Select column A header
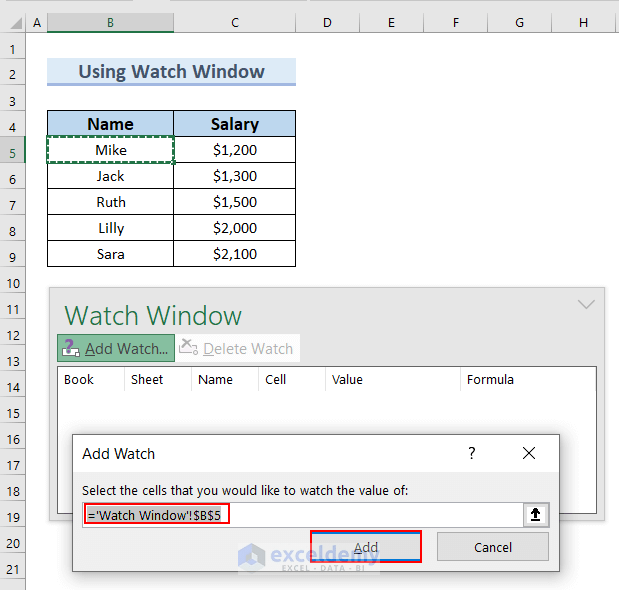The image size is (619, 590). (x=37, y=23)
